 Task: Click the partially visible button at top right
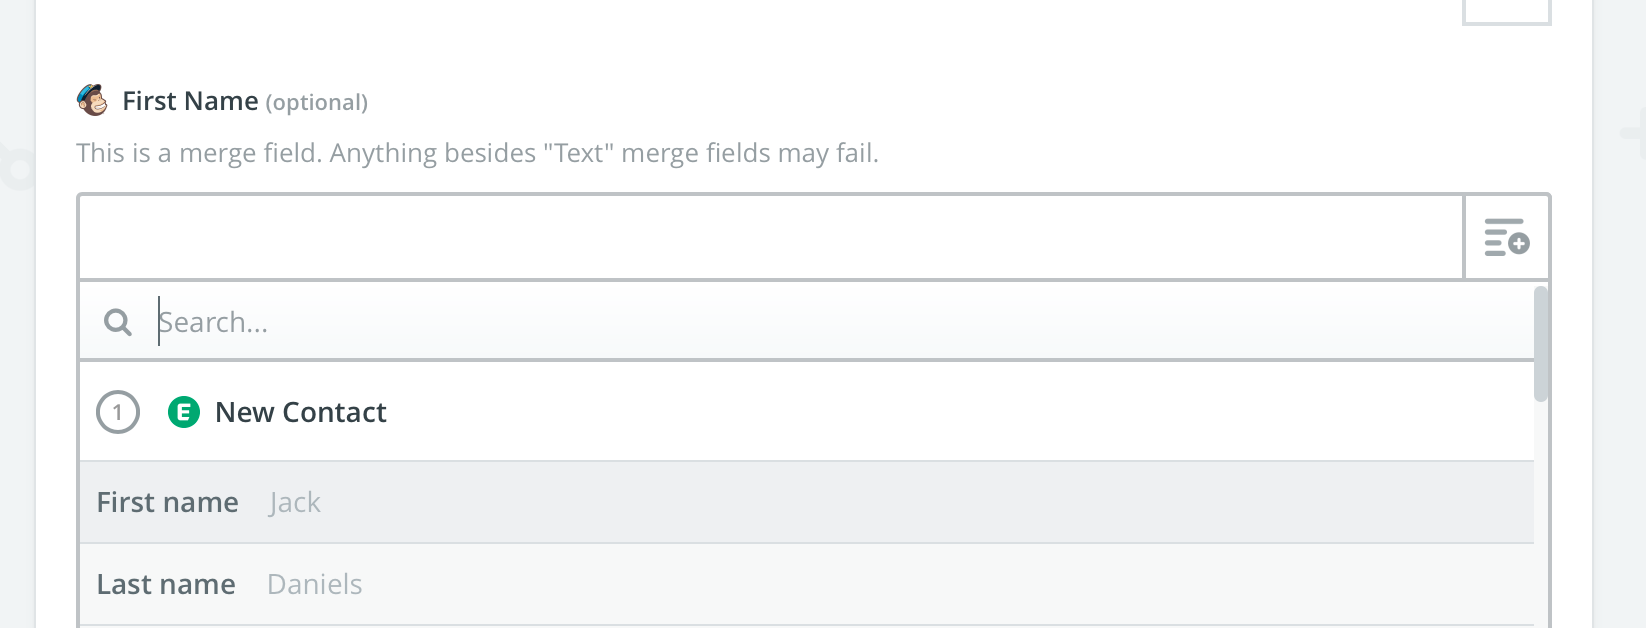click(1506, 8)
